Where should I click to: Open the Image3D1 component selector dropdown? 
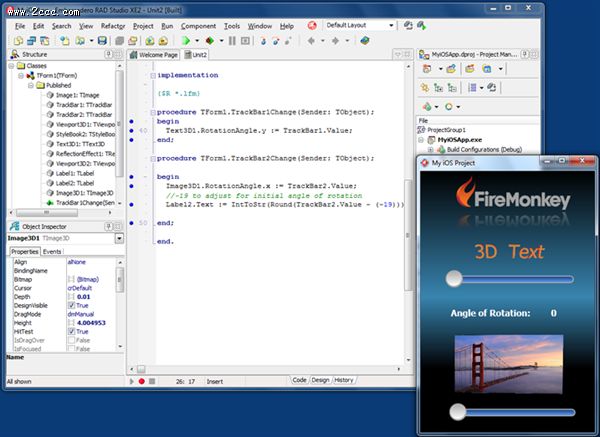pyautogui.click(x=119, y=238)
